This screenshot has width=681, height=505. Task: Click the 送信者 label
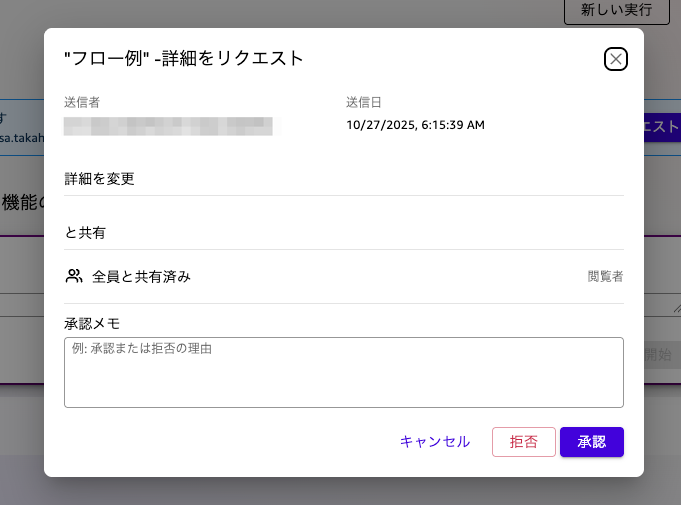tap(82, 102)
